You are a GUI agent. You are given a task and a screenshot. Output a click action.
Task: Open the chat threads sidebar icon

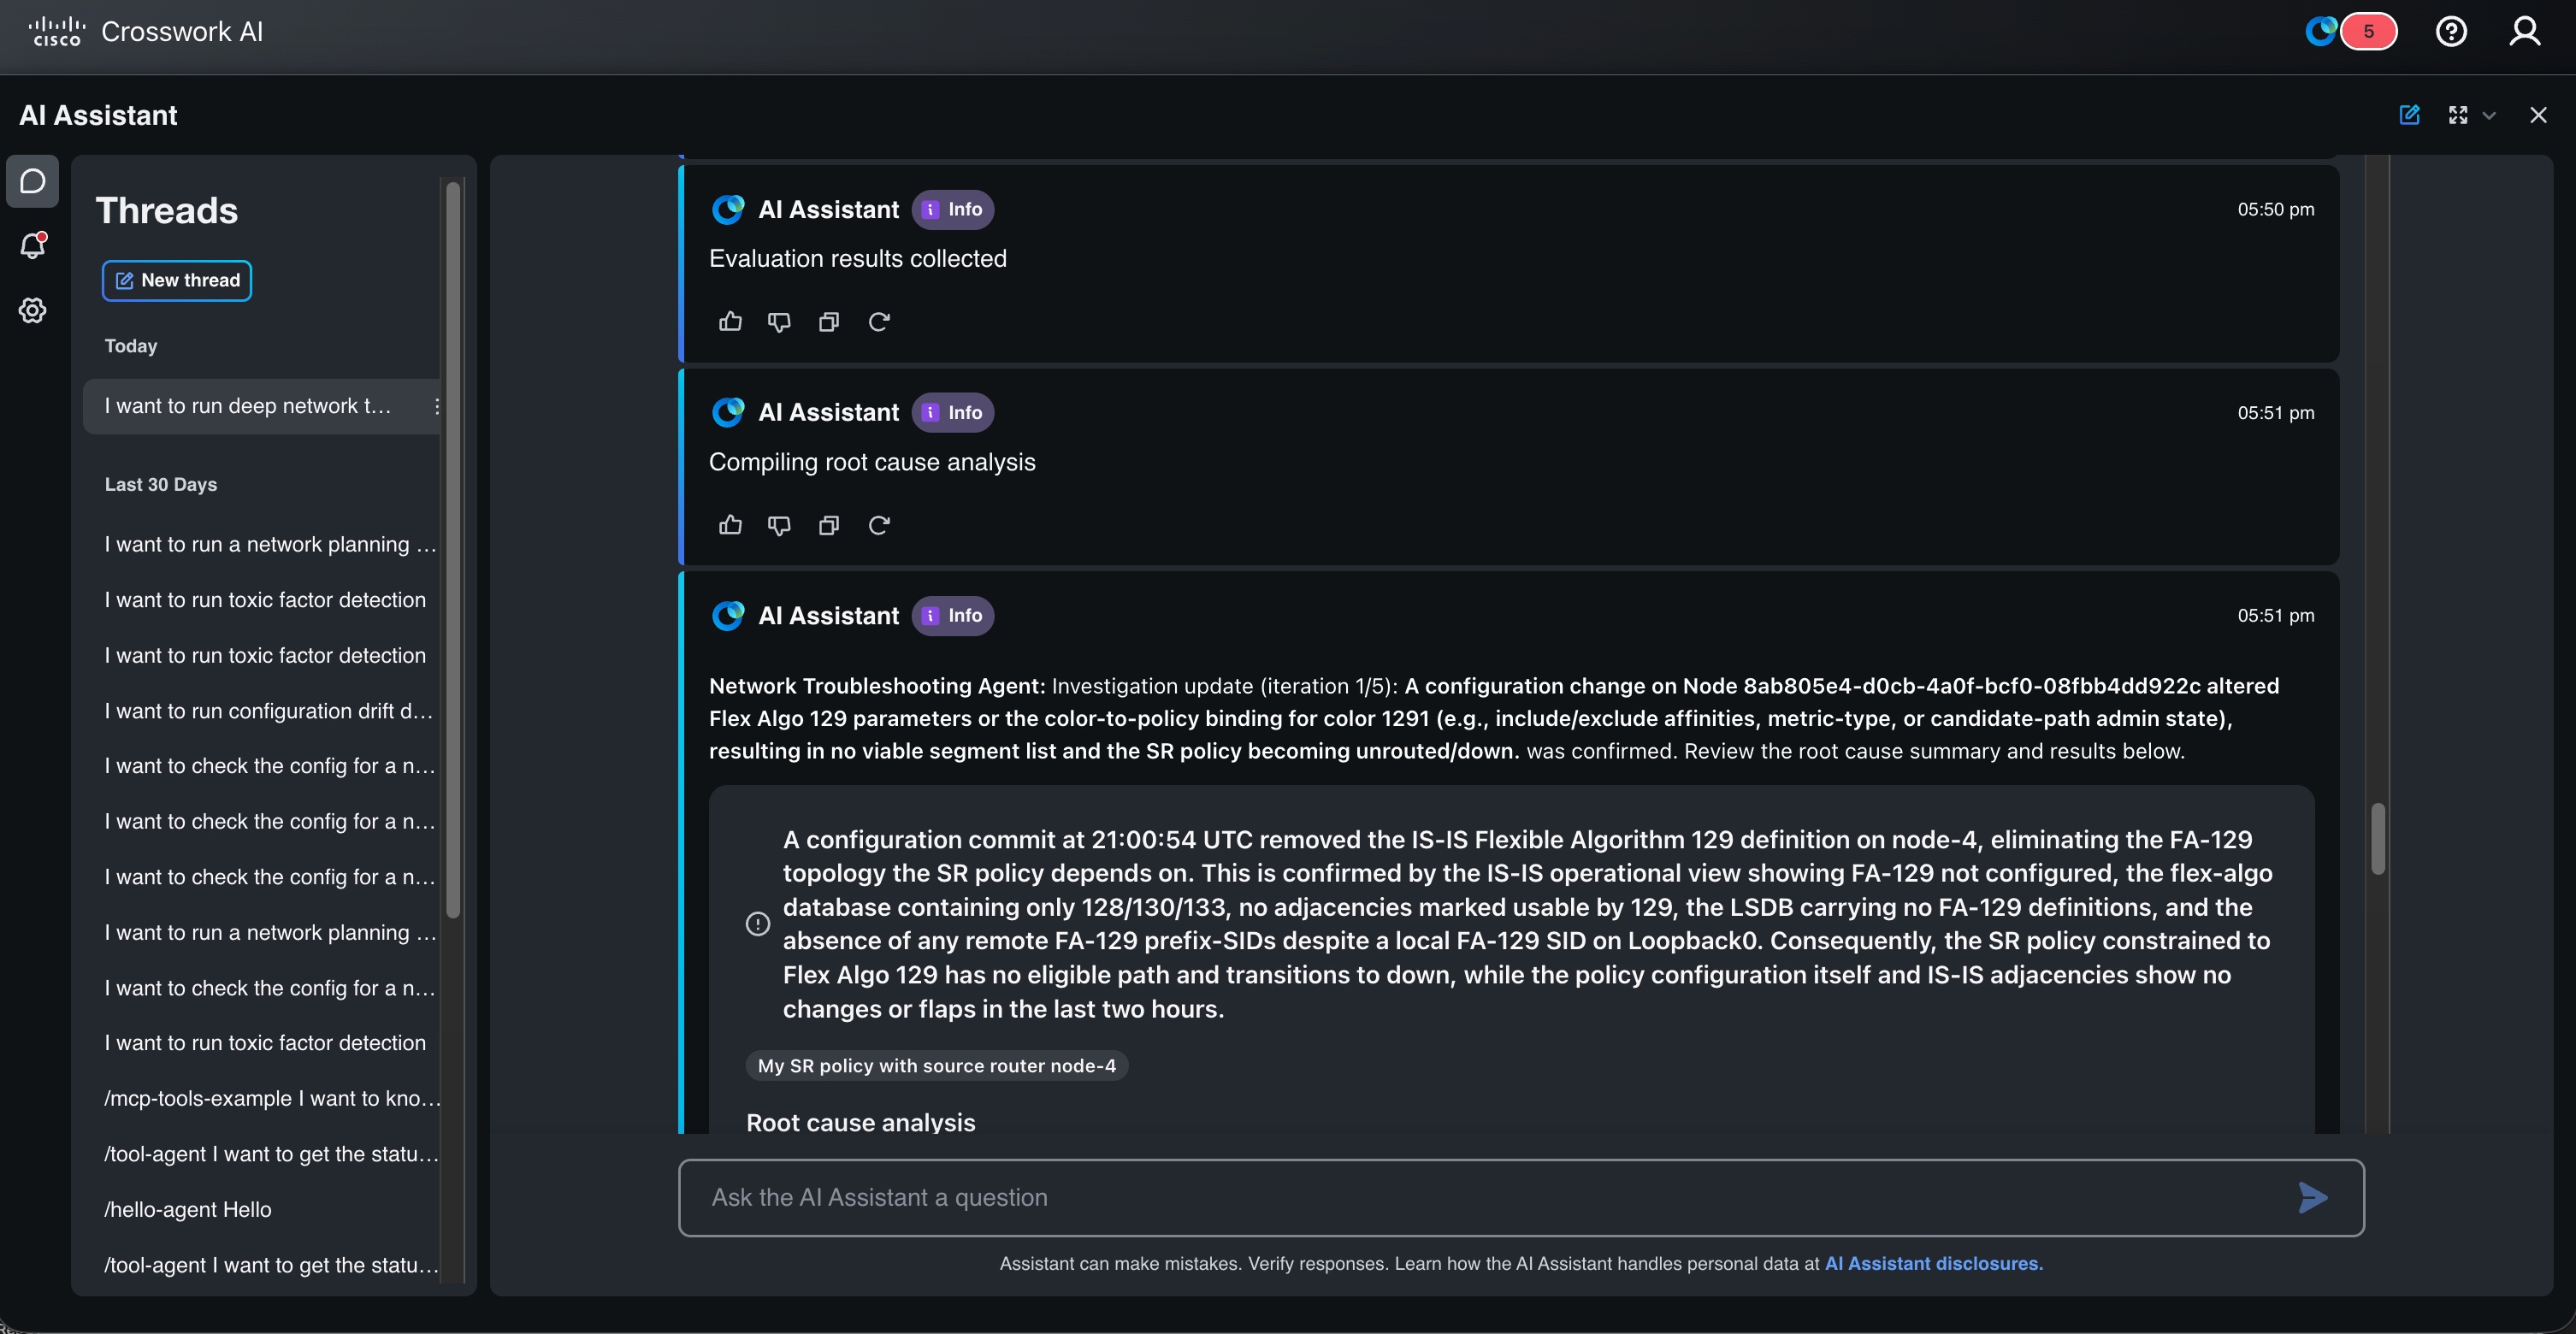pos(33,181)
